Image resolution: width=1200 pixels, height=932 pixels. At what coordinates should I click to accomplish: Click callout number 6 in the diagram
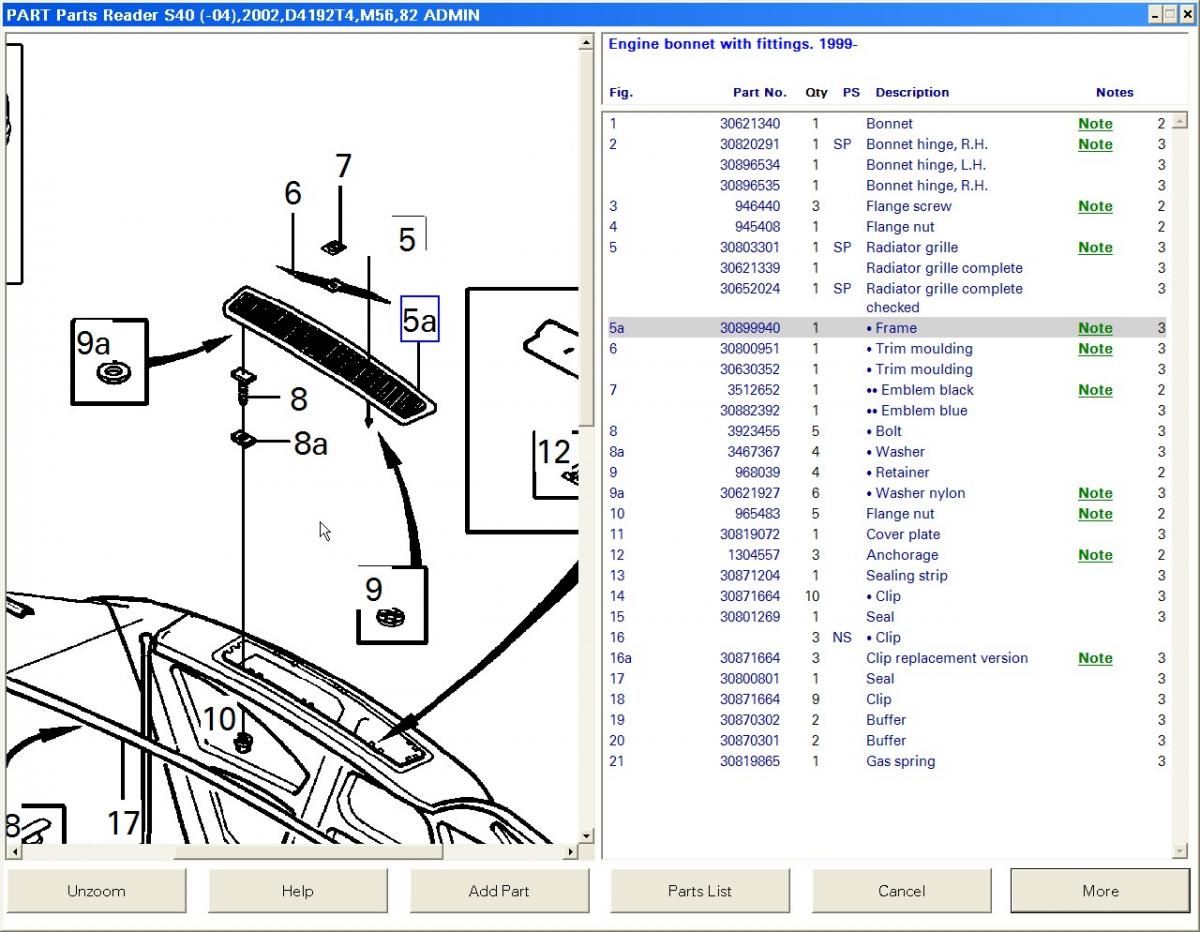click(292, 193)
